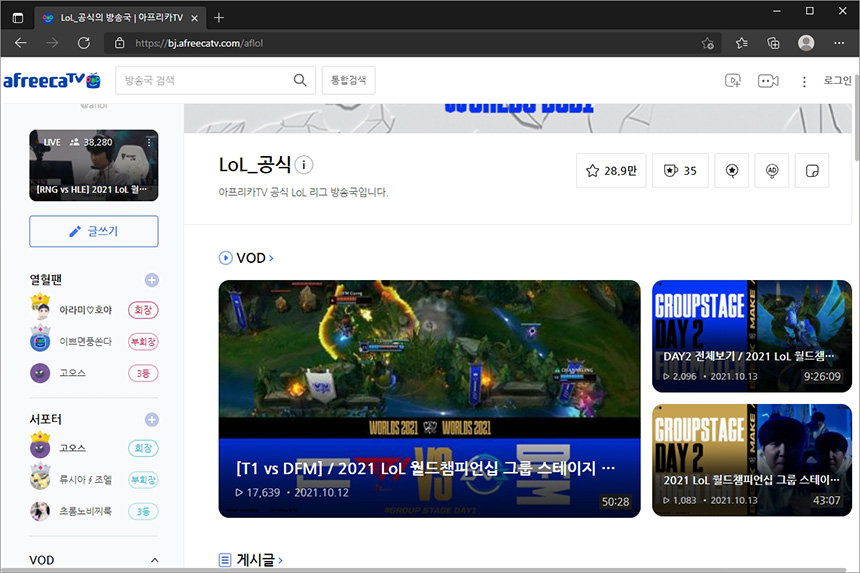Play the T1 vs DFM VOD
The image size is (860, 573).
pos(429,399)
